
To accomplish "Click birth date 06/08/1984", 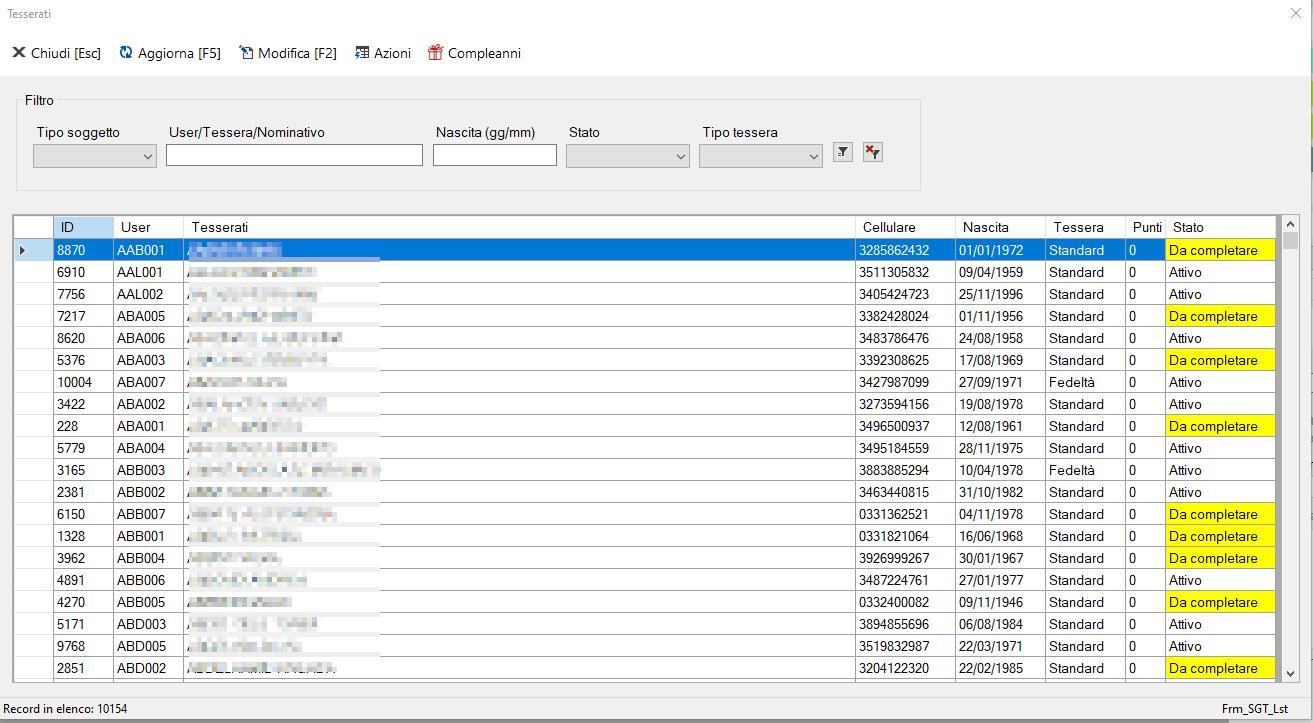I will coord(1001,624).
